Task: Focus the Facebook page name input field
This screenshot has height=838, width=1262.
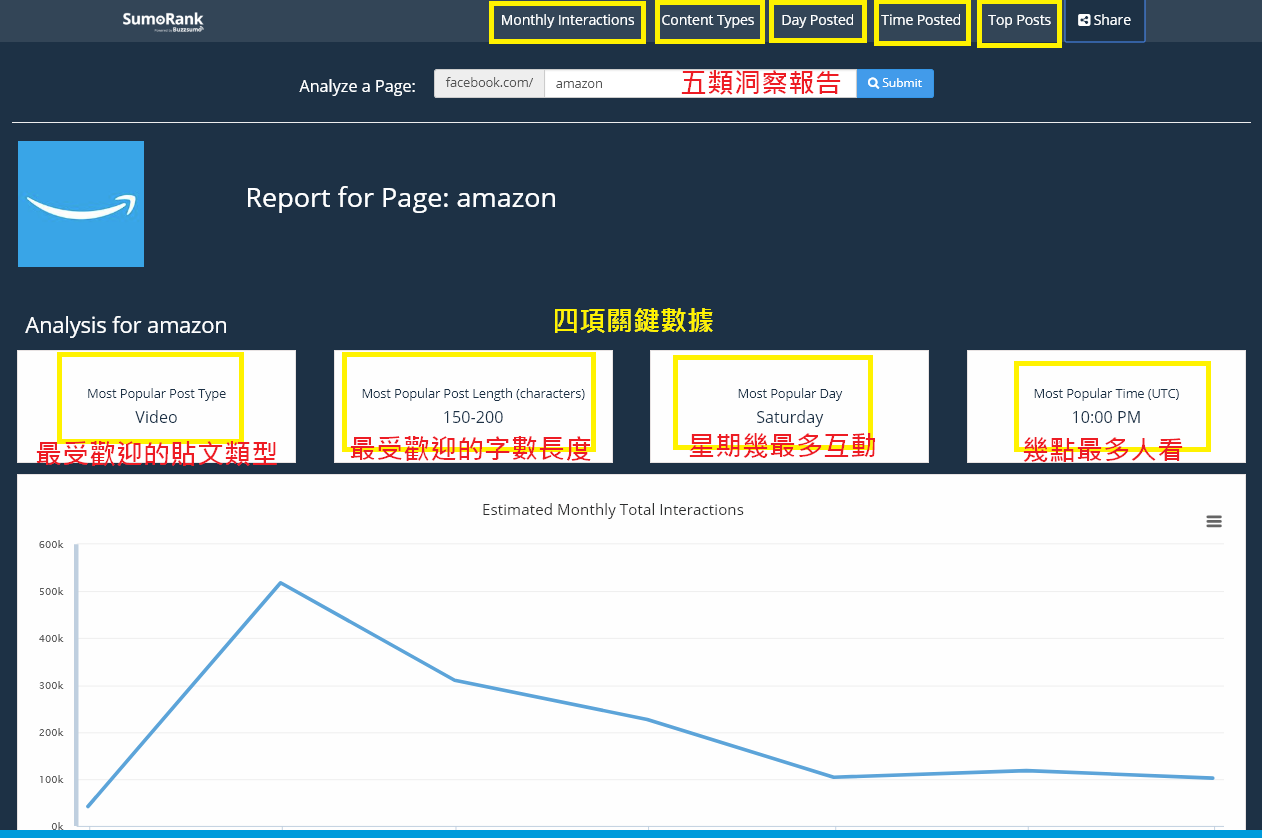Action: [x=700, y=83]
